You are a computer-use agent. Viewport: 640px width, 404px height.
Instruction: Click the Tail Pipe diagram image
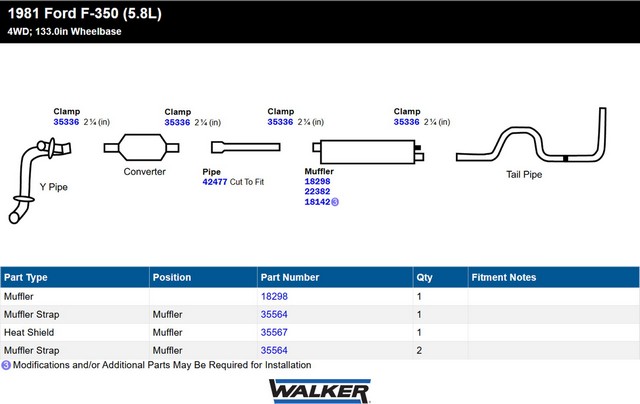531,135
